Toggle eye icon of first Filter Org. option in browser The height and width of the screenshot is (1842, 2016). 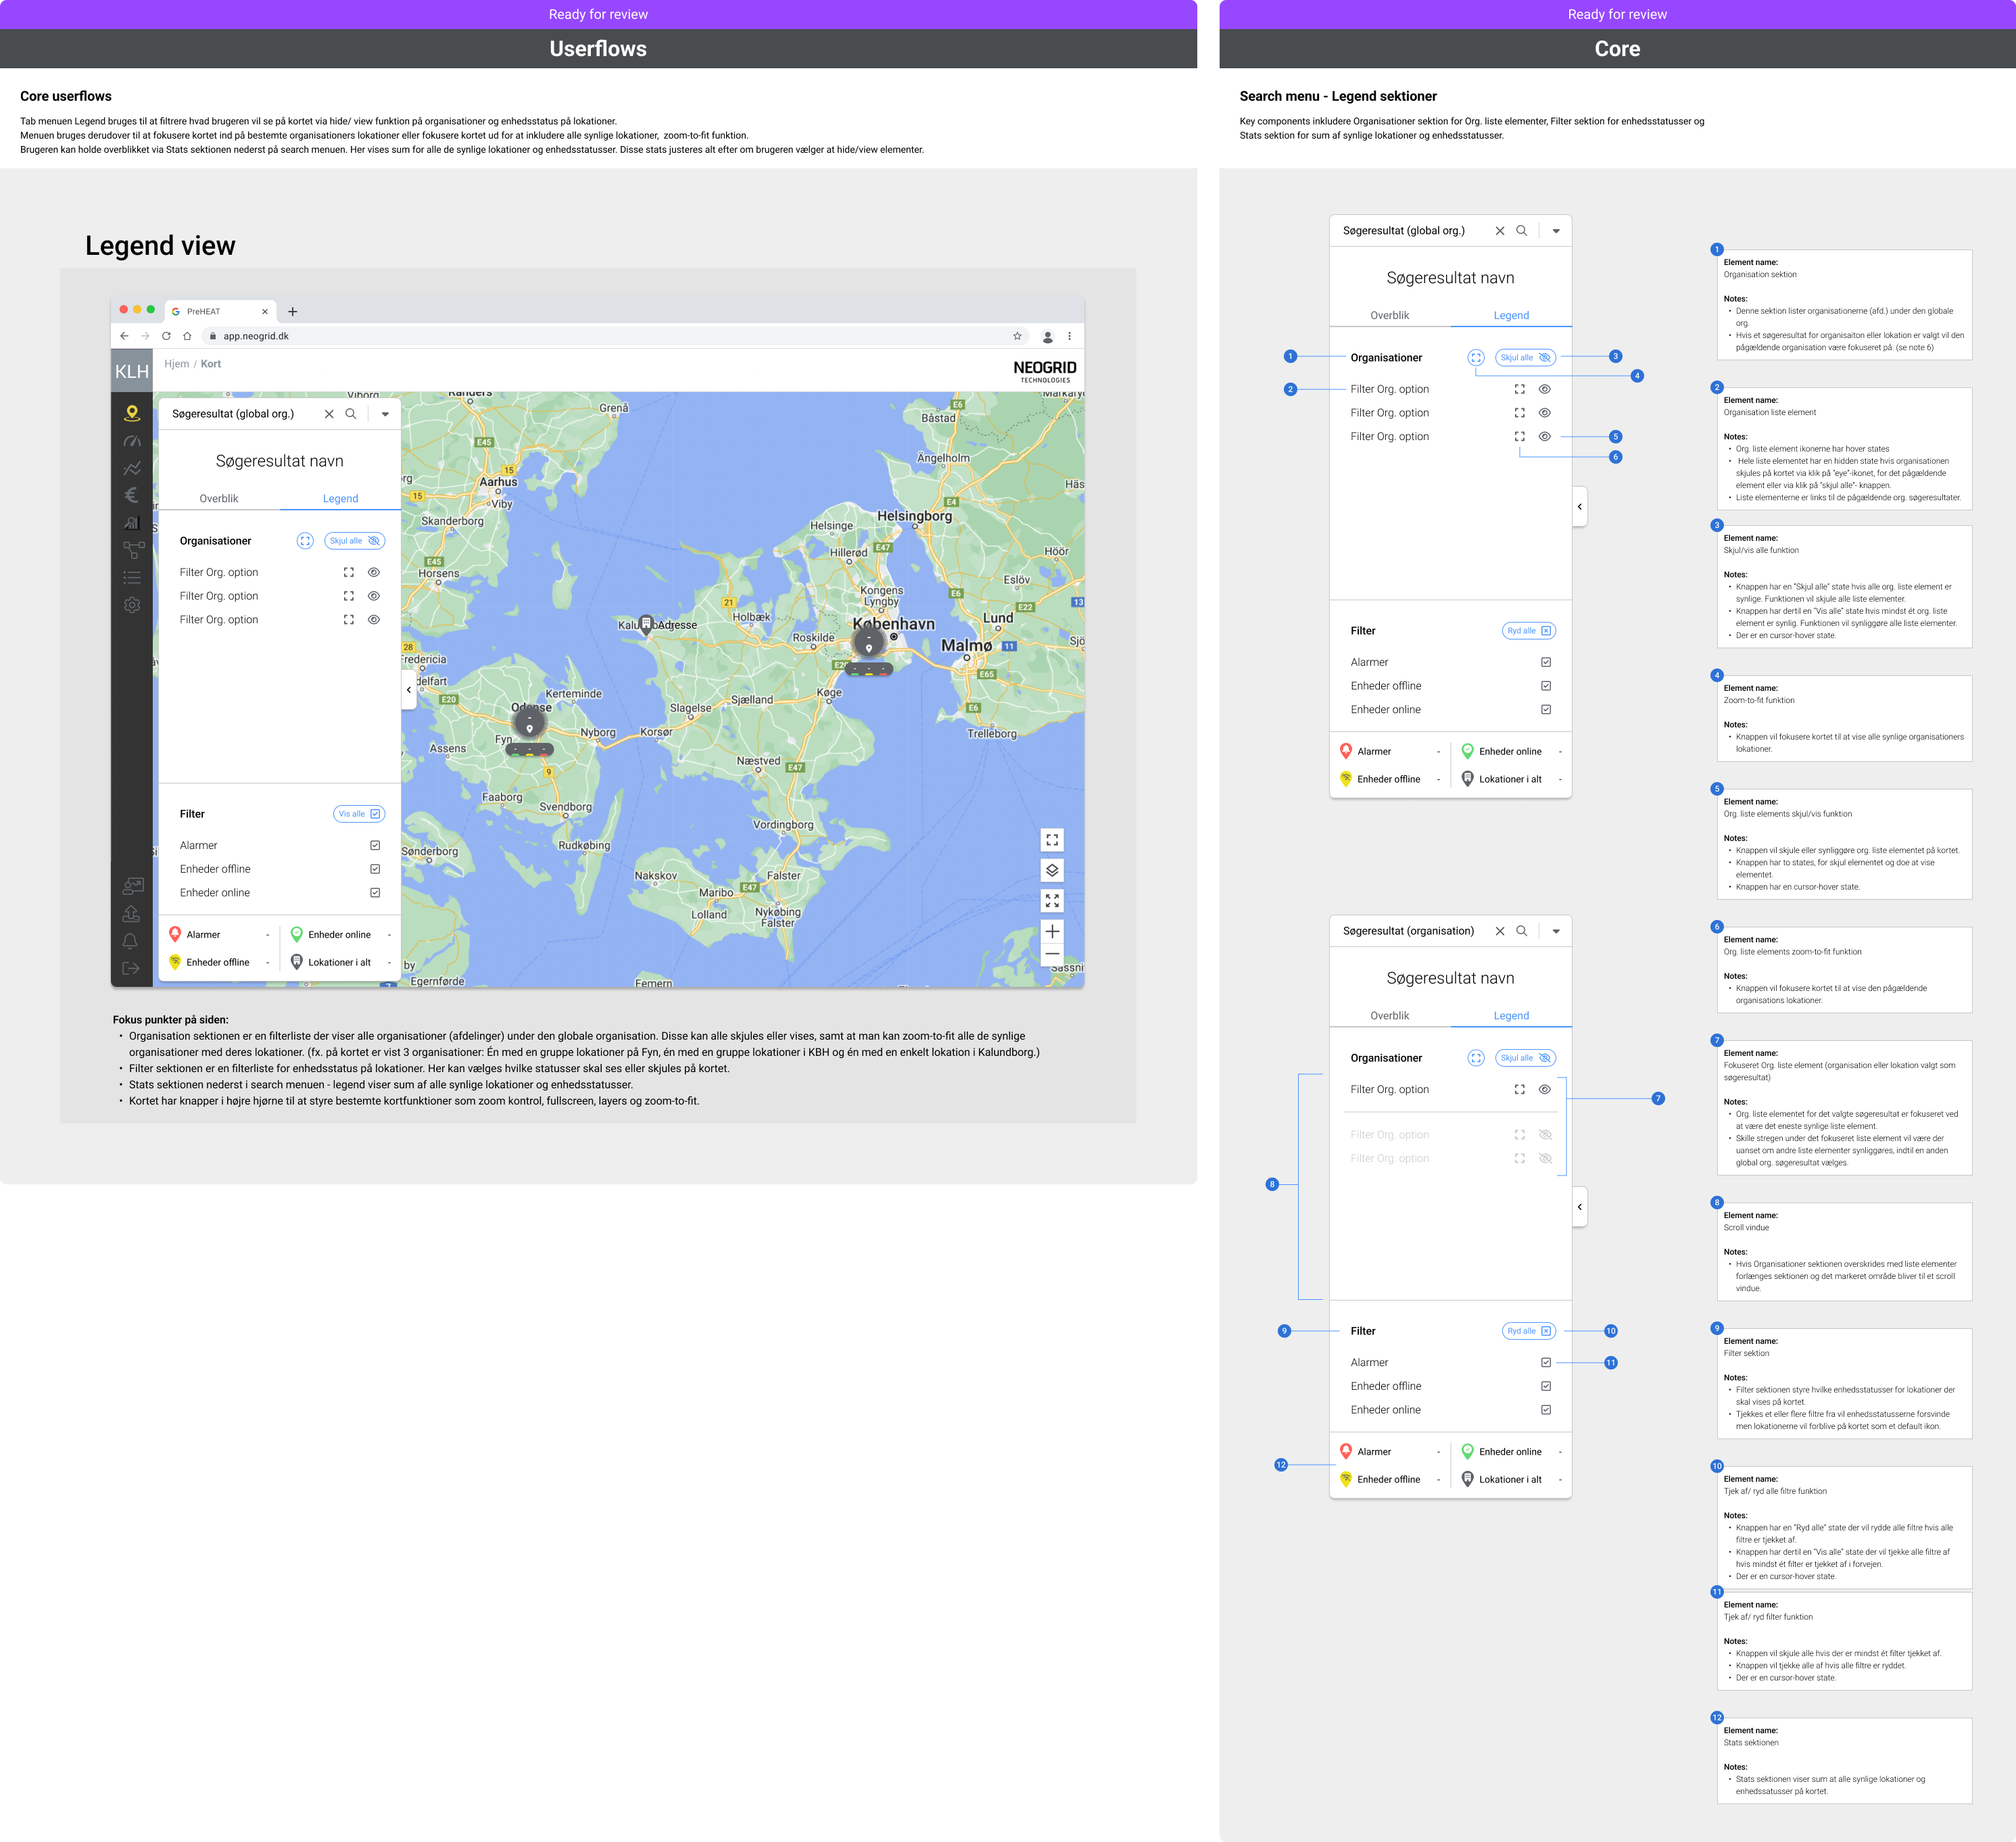[x=374, y=572]
